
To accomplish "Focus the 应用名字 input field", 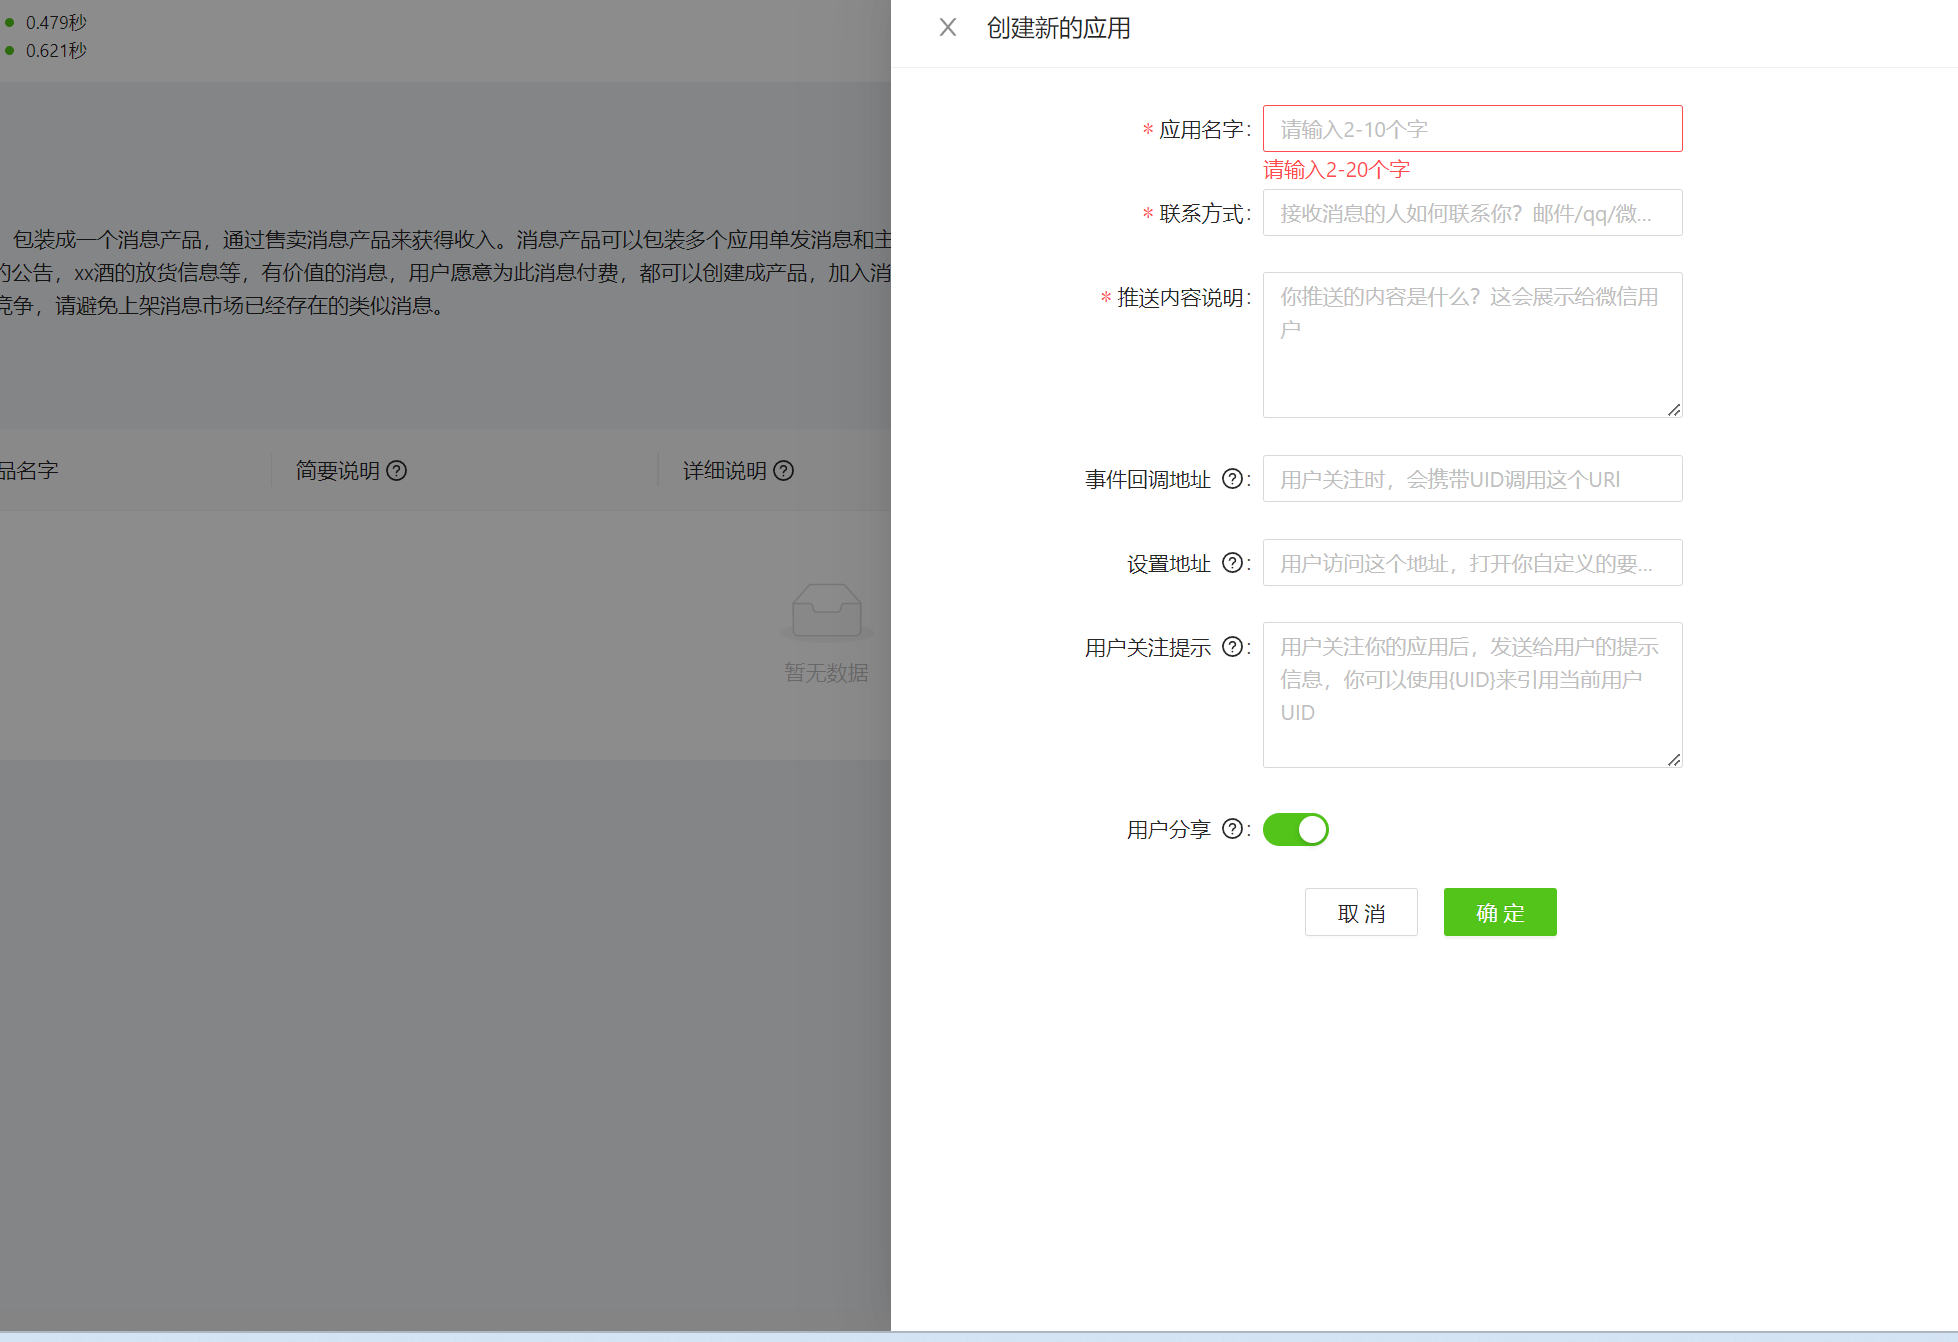I will 1472,129.
